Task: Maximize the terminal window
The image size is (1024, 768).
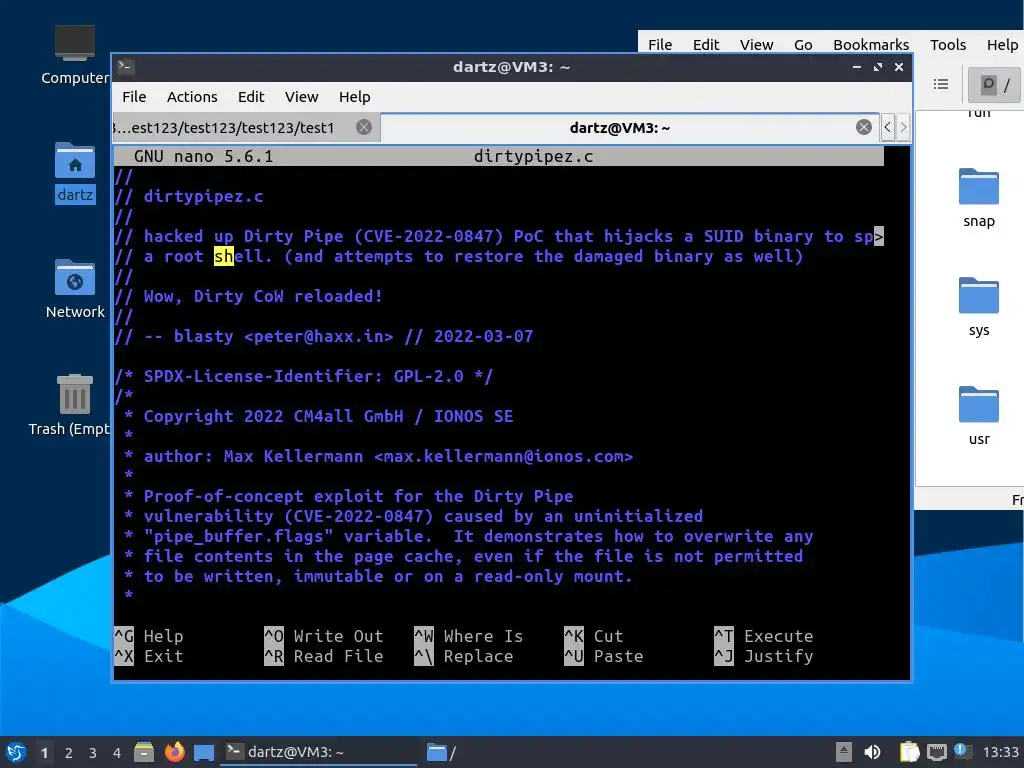Action: coord(878,67)
